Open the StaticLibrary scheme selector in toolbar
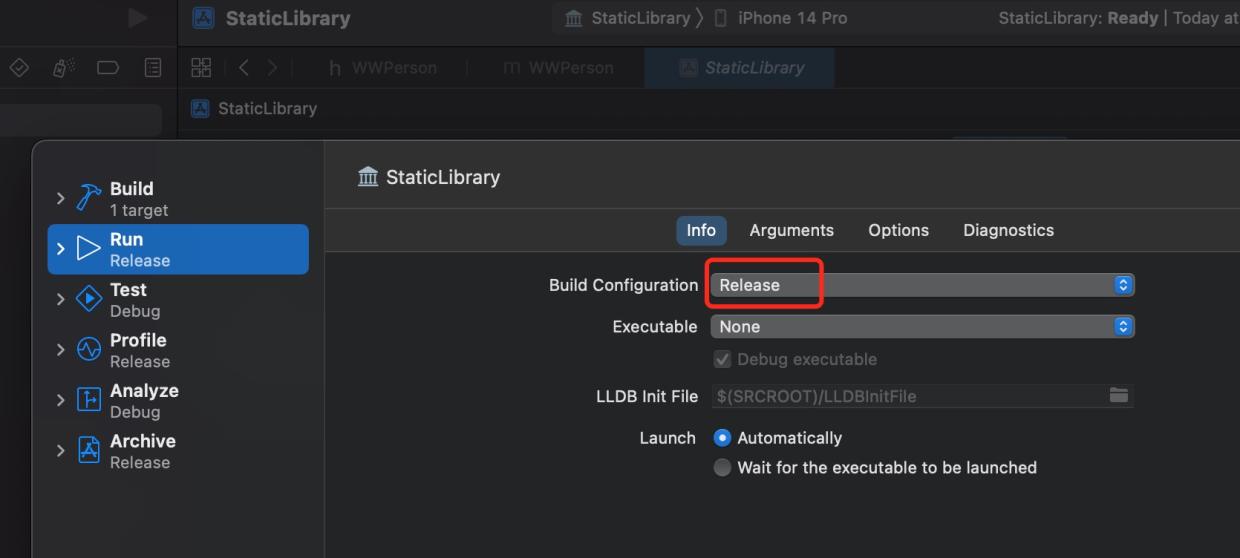The height and width of the screenshot is (558, 1240). 628,18
